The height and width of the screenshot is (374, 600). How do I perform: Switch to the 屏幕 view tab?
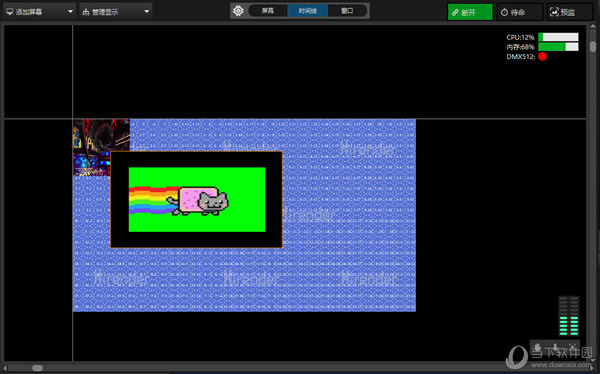[x=268, y=11]
